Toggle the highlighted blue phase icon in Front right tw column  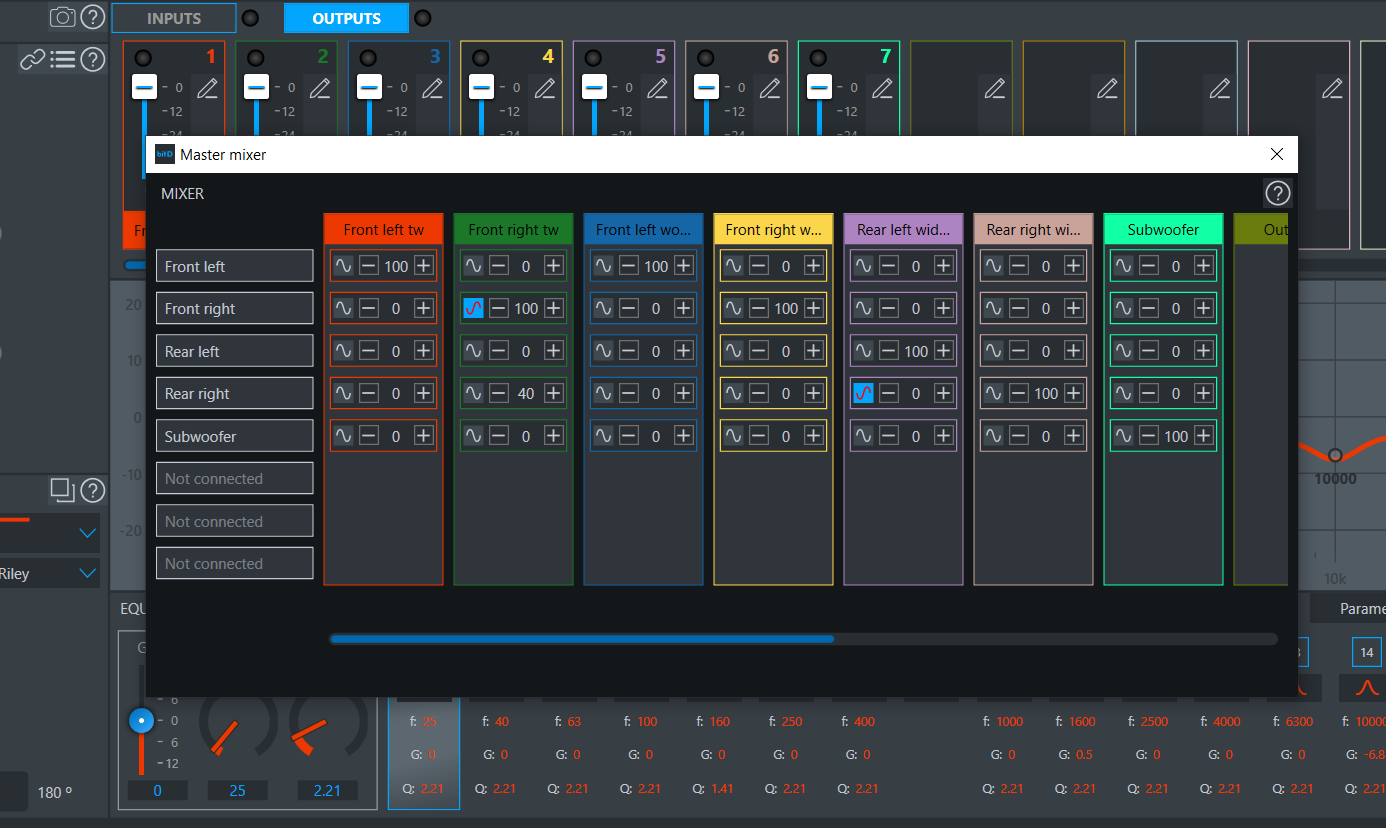(x=474, y=308)
